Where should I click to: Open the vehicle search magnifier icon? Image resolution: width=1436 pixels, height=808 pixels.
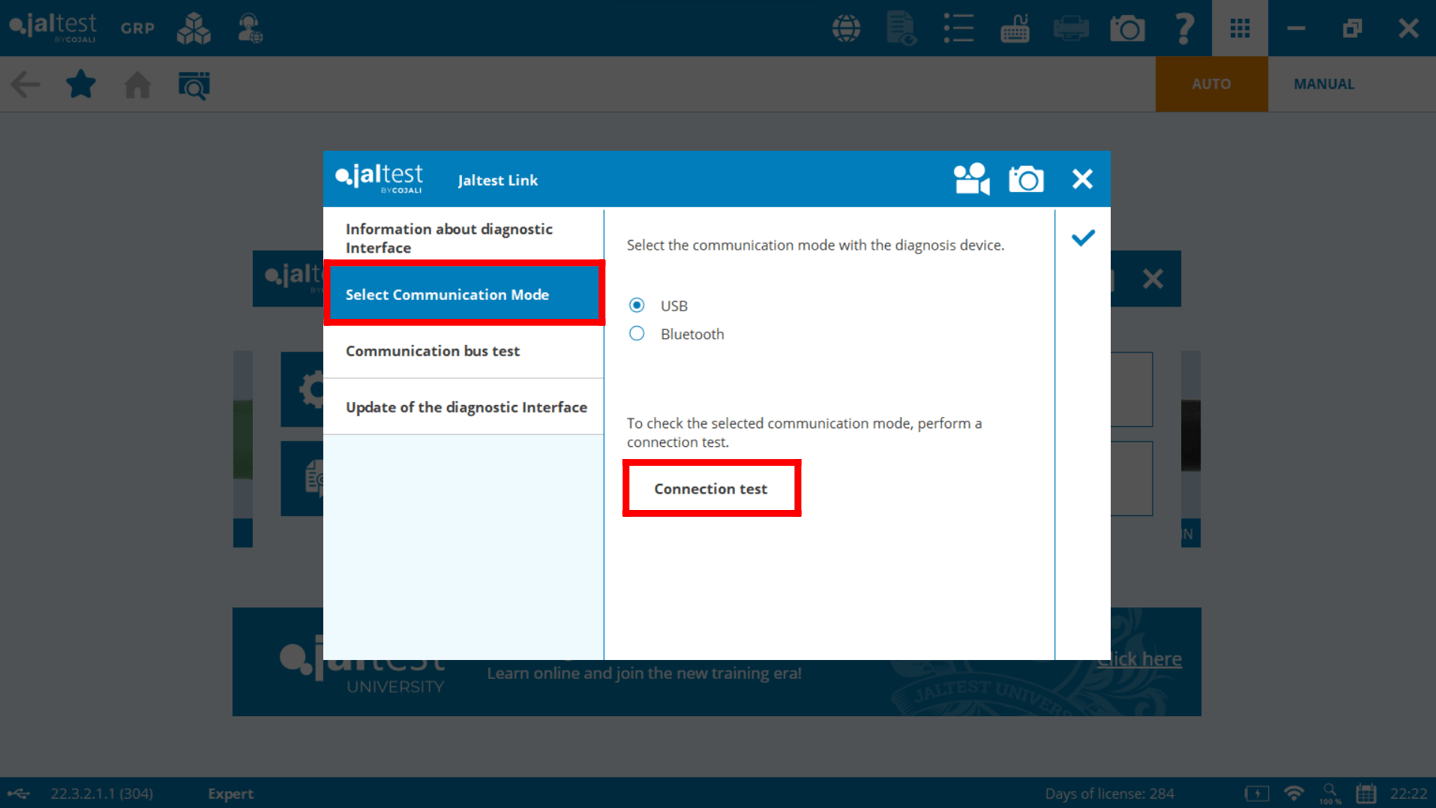(194, 85)
